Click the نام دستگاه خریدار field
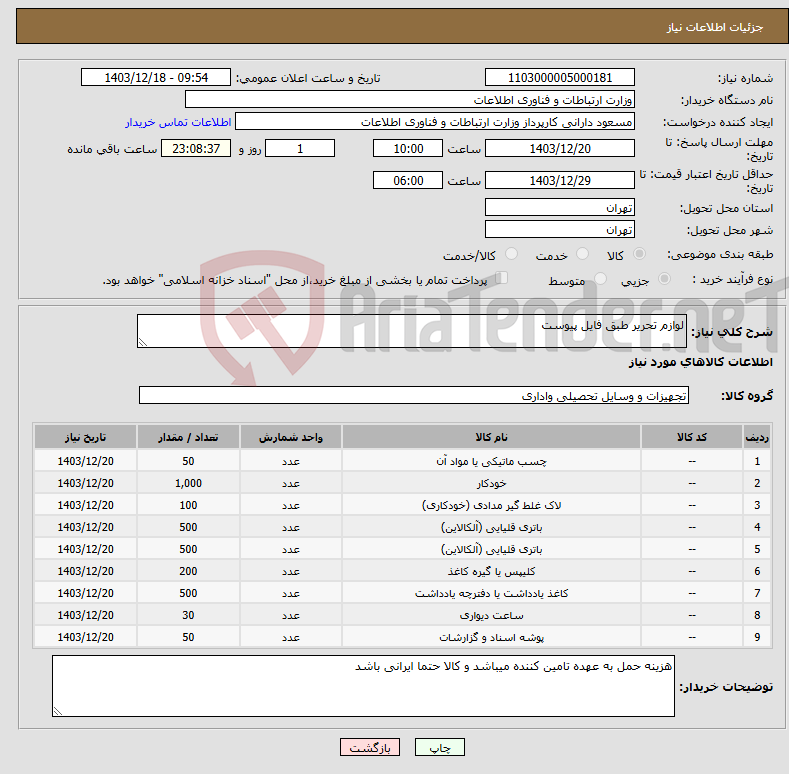This screenshot has width=789, height=774. [x=410, y=100]
